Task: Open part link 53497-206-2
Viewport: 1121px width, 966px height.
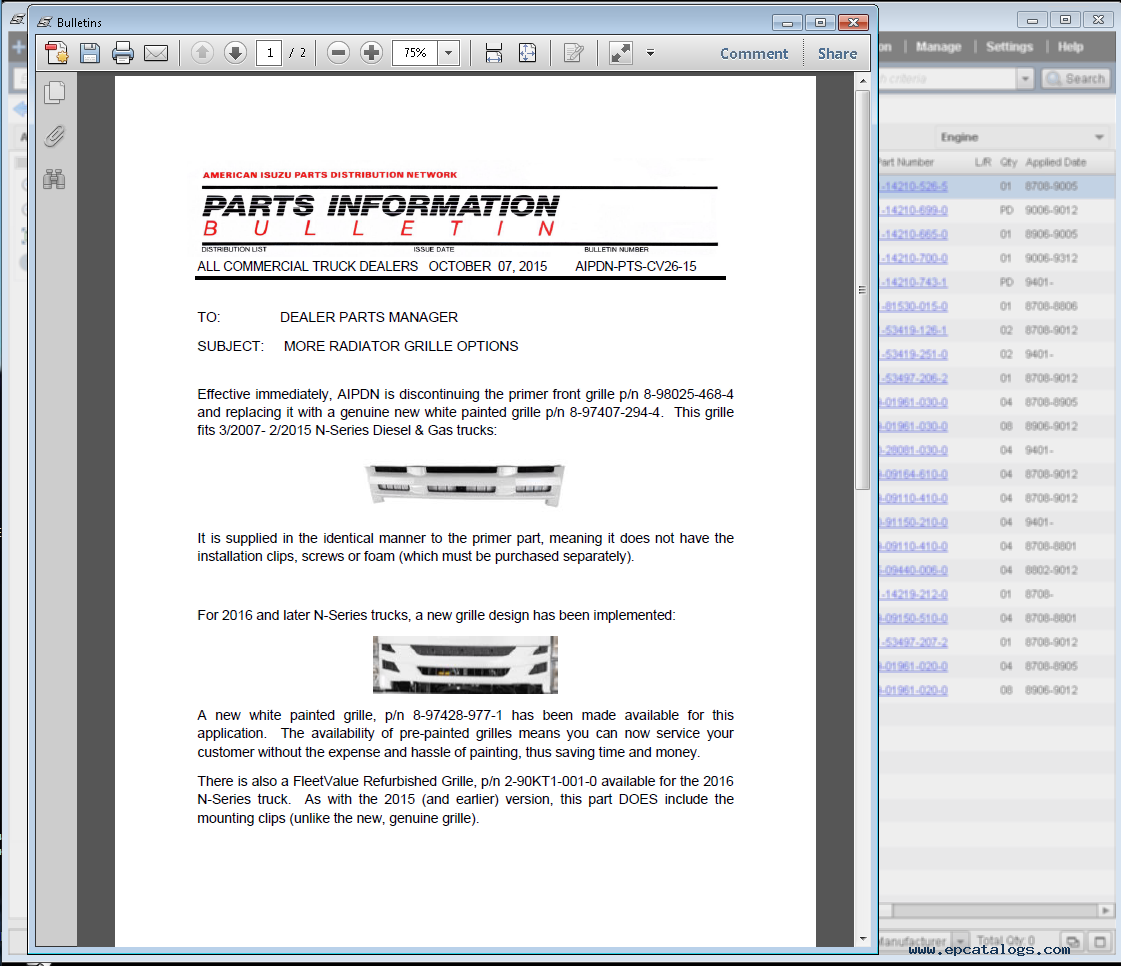Action: pos(914,378)
